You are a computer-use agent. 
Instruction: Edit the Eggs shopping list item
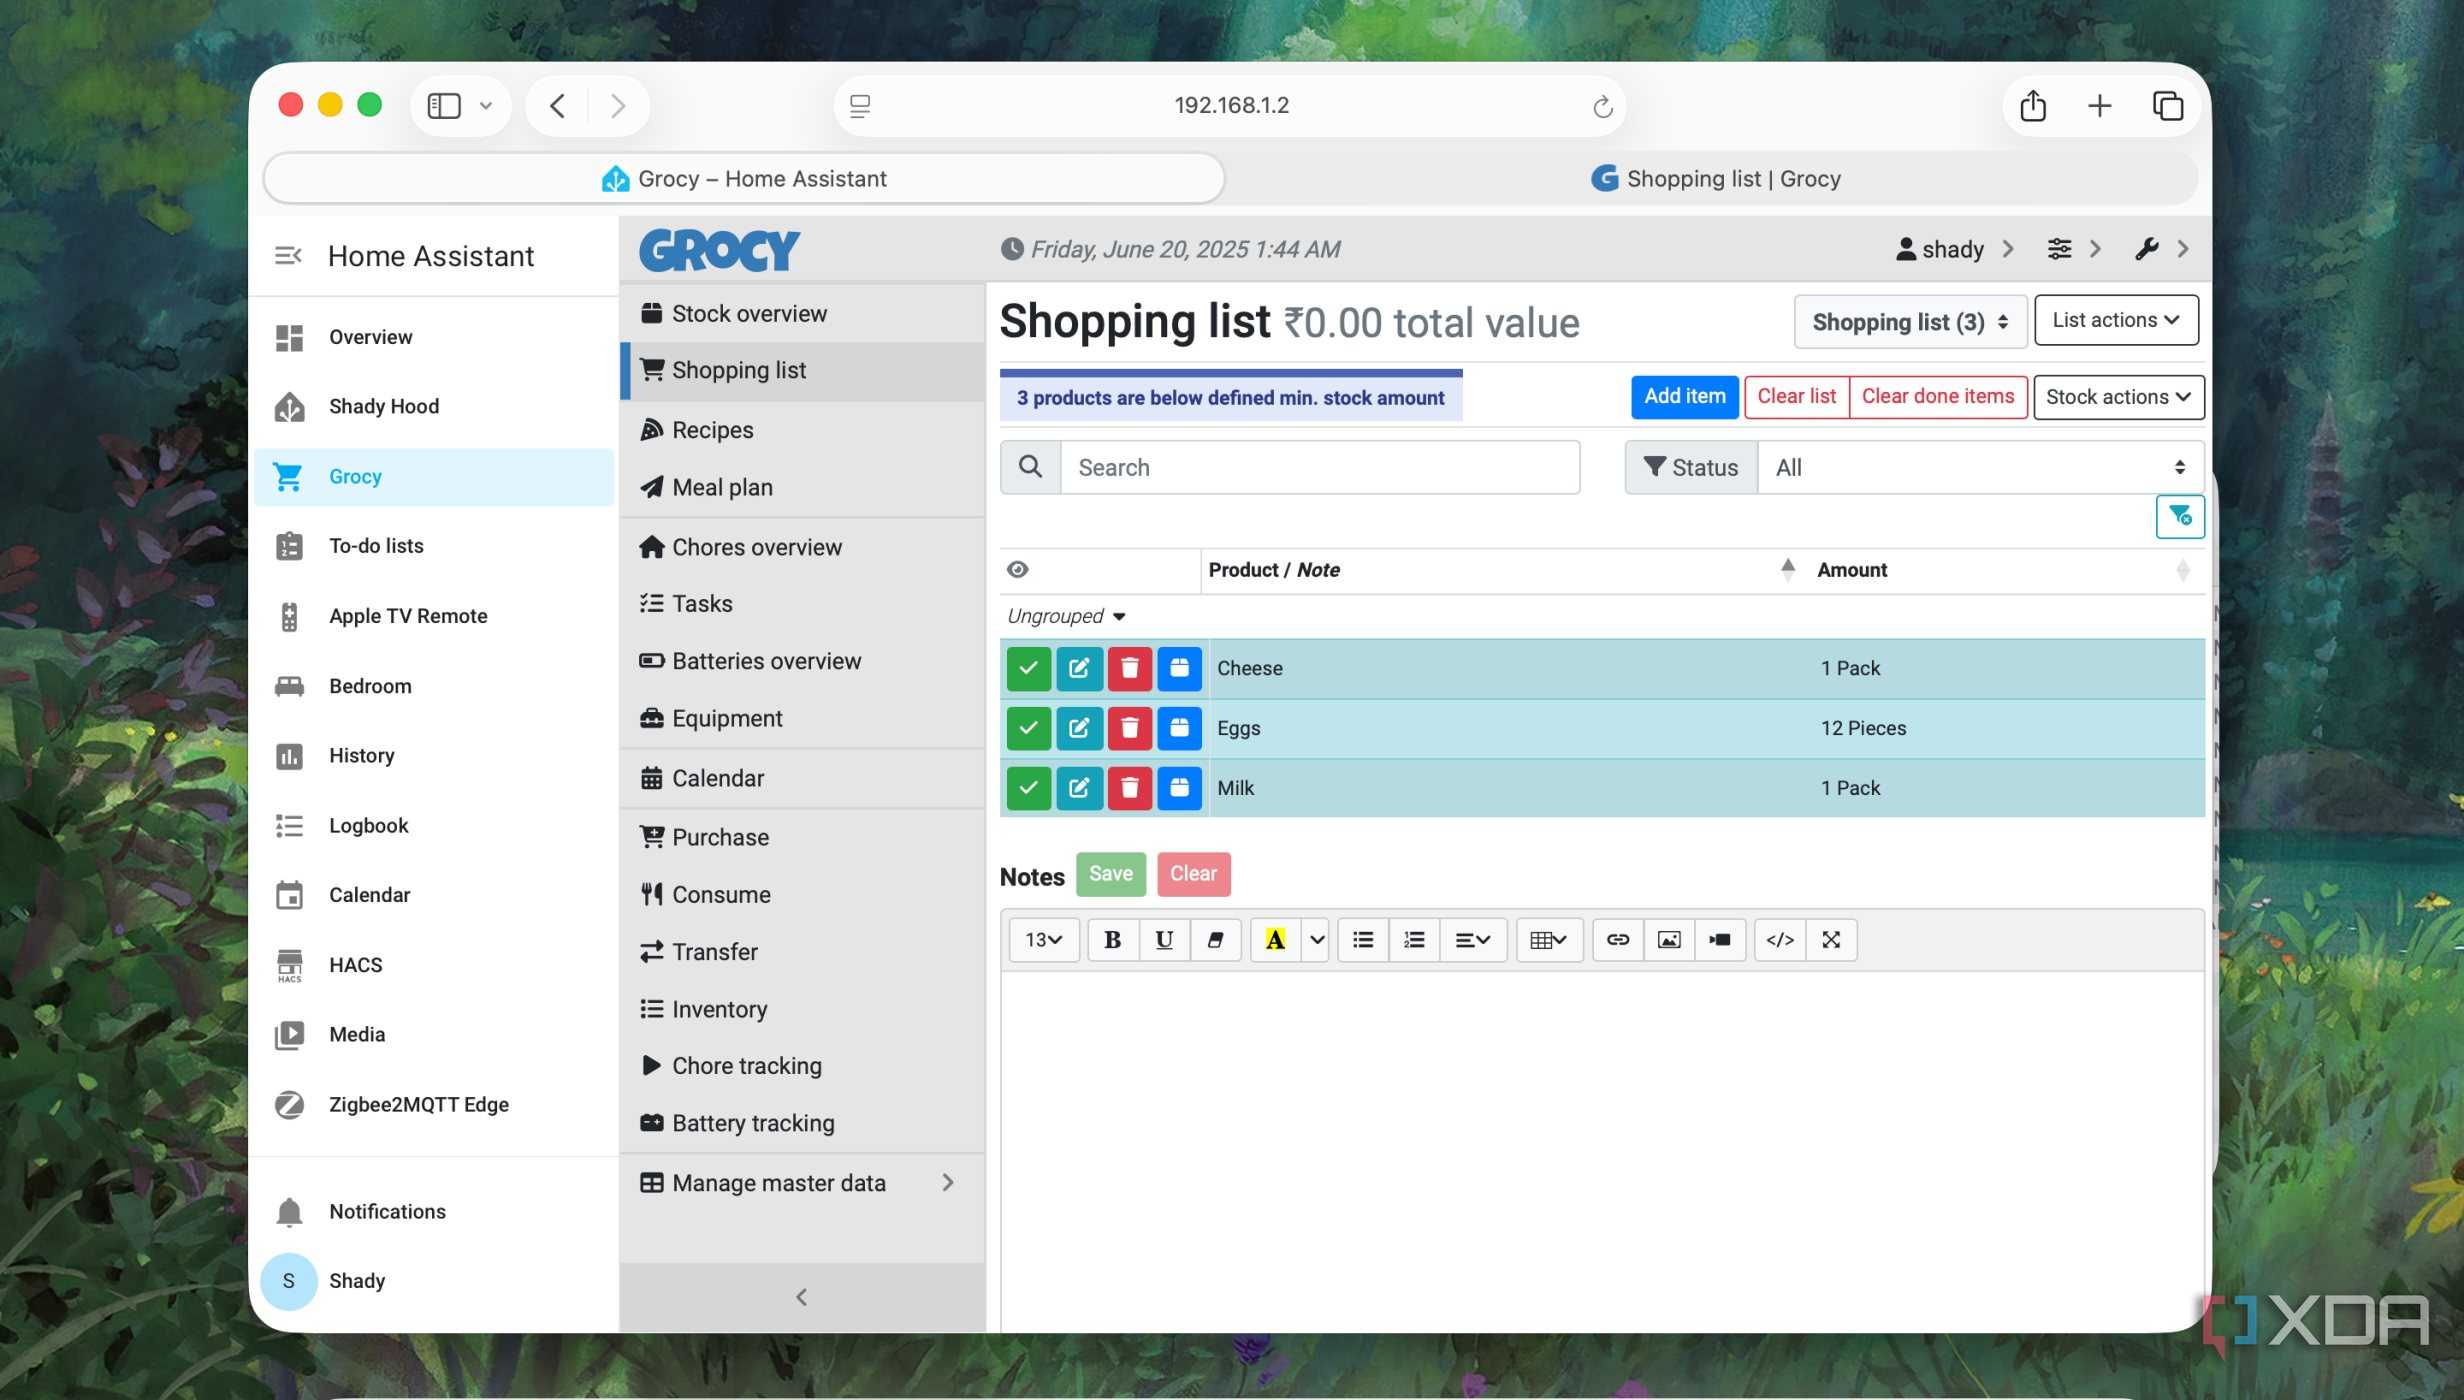tap(1079, 728)
